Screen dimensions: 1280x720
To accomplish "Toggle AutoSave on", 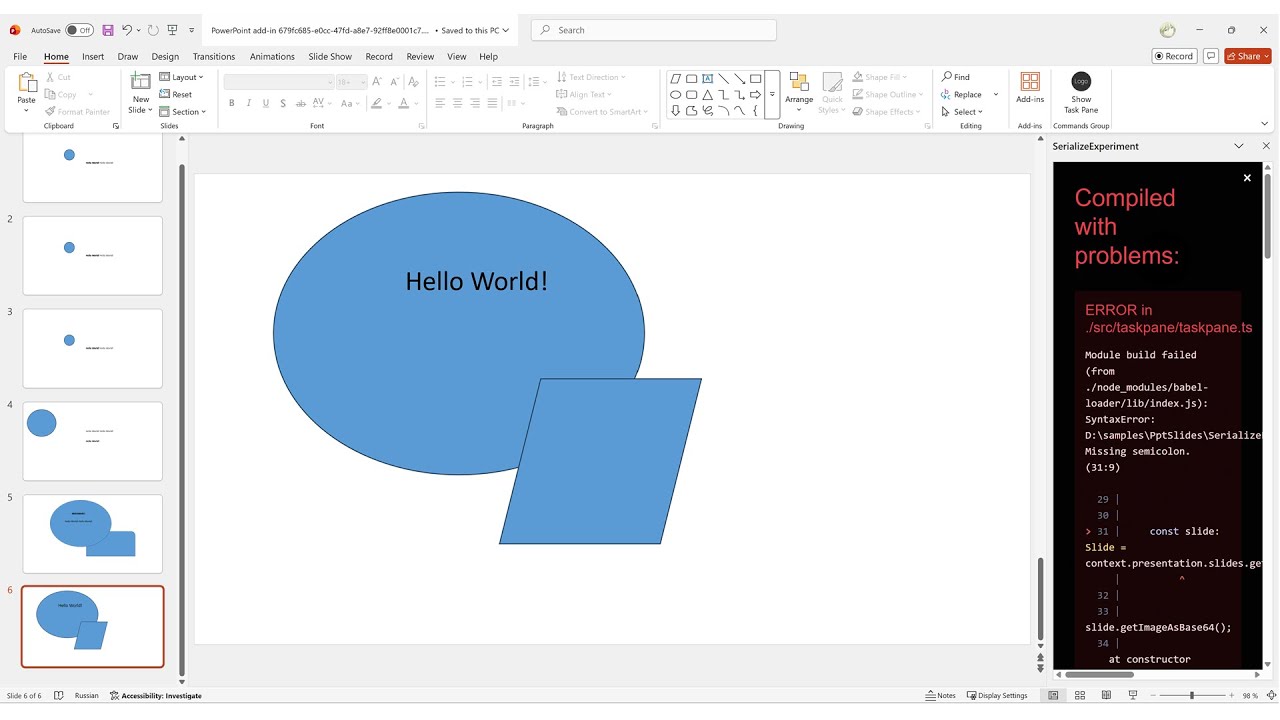I will coord(79,30).
